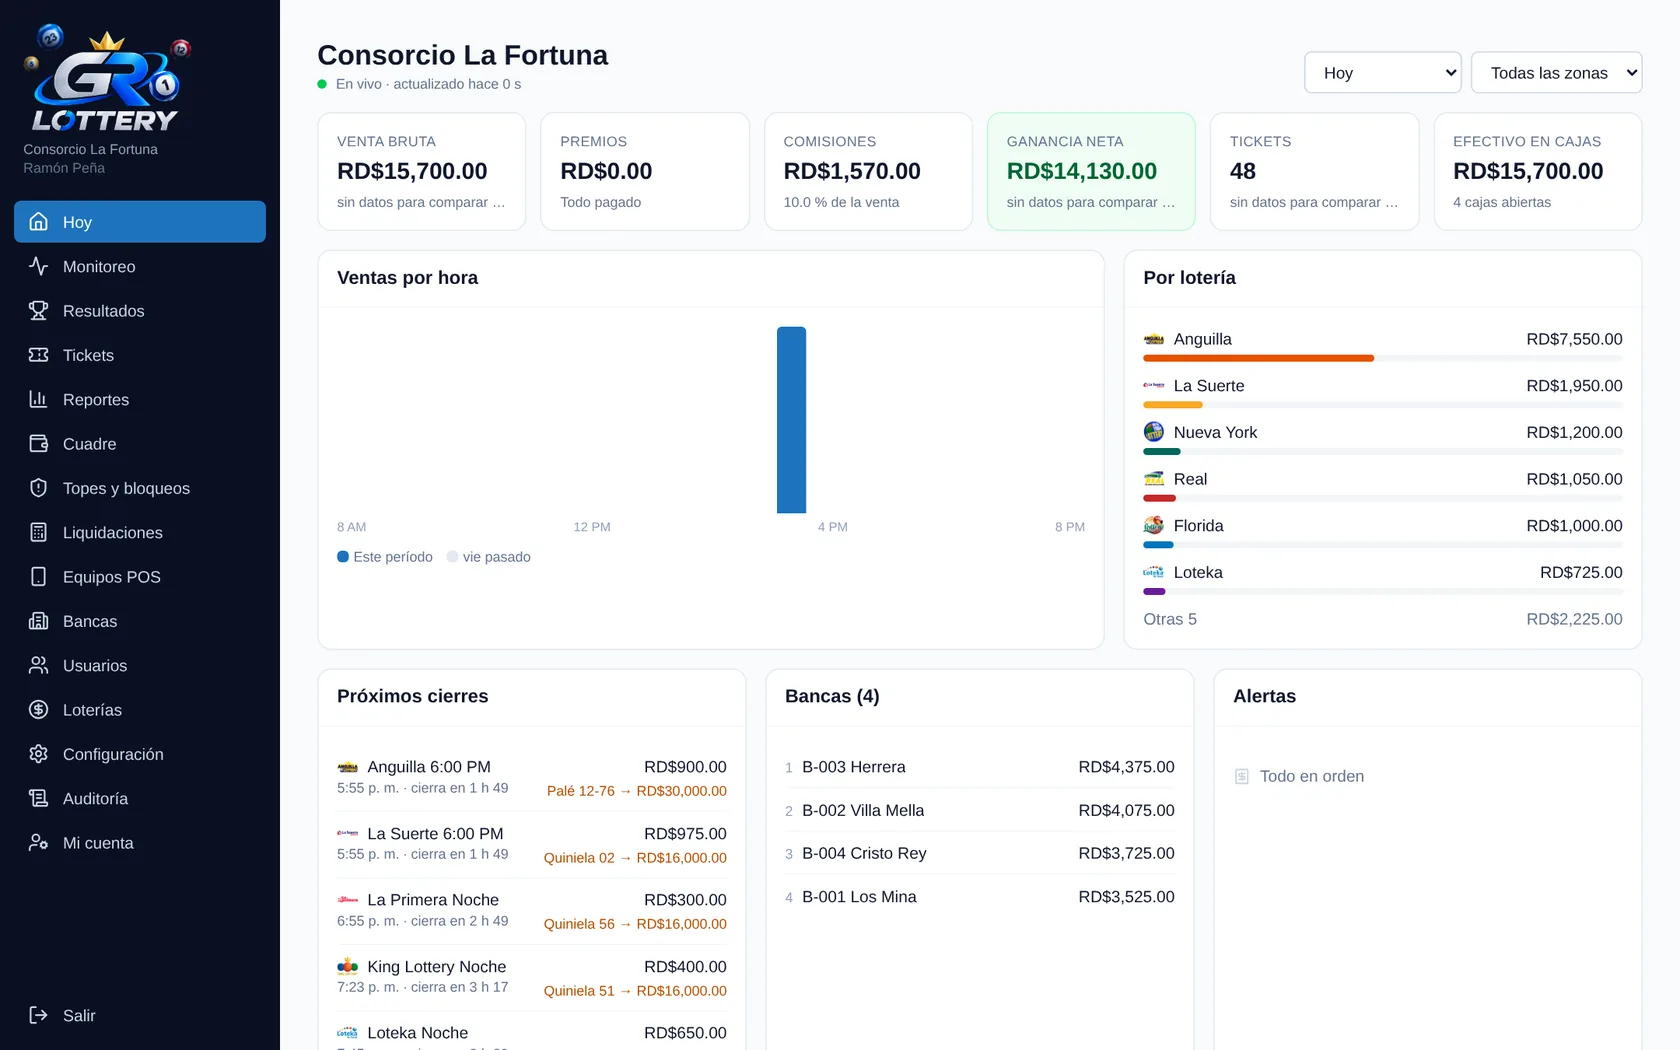Viewport: 1680px width, 1050px height.
Task: Click the Nueva York RD$1,200.00 row
Action: (1383, 438)
